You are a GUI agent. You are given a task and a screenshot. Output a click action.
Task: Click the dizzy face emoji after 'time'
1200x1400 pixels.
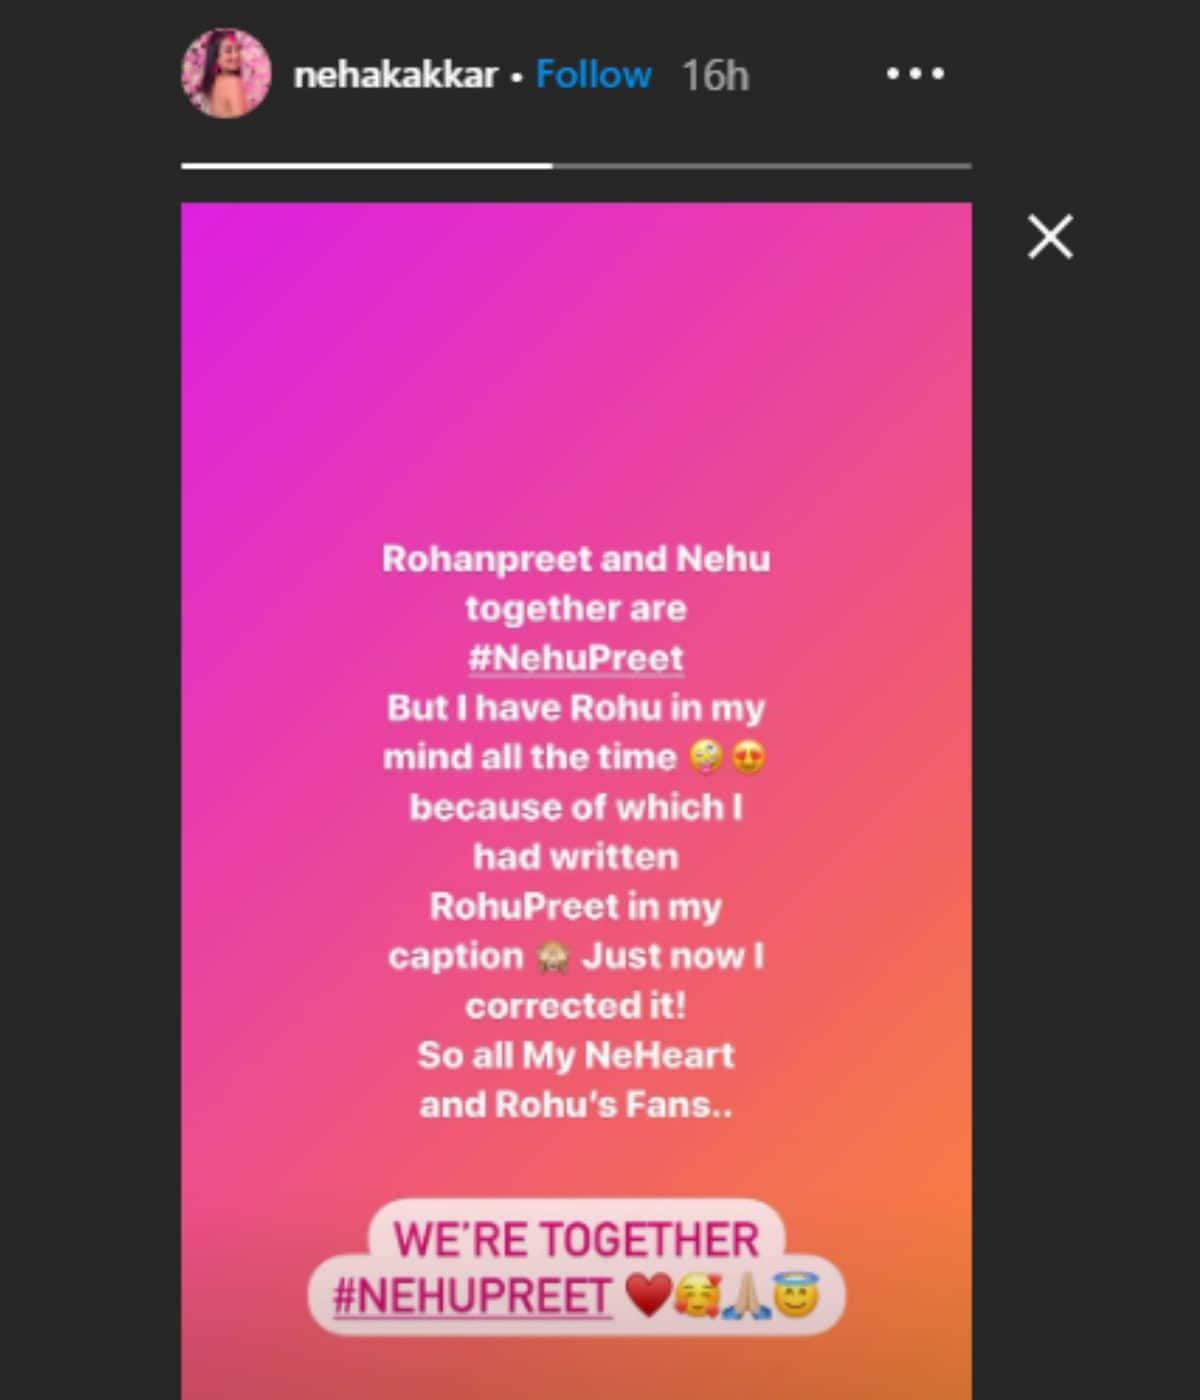[x=707, y=757]
